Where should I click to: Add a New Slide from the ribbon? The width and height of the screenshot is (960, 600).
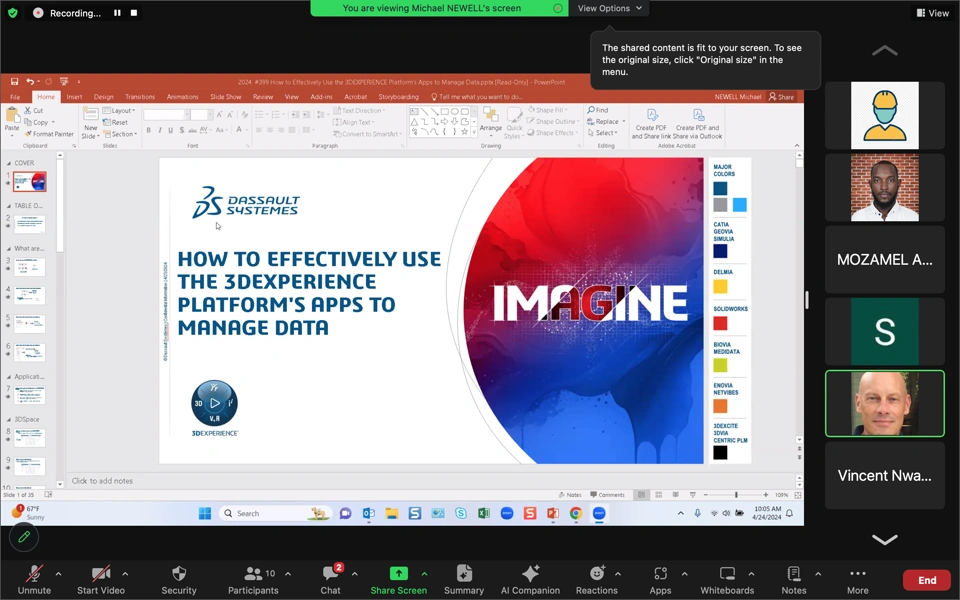(x=91, y=123)
